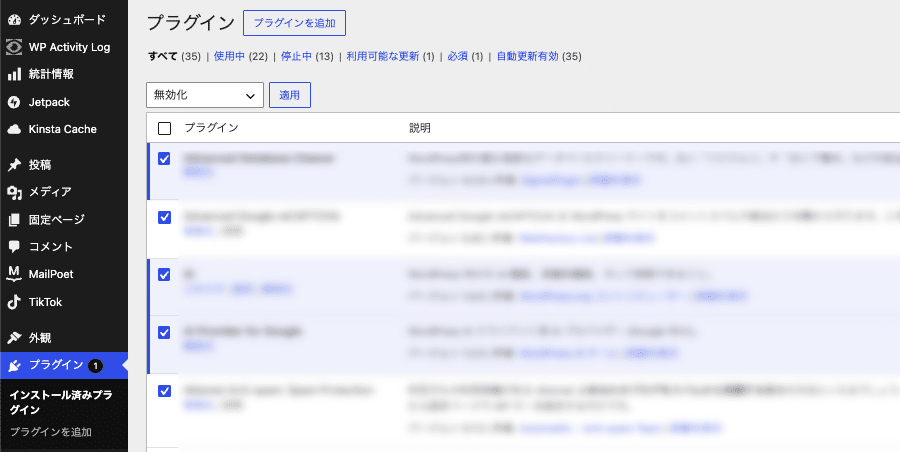Select インストール済みプラグイン submenu item
900x452 pixels.
point(61,402)
